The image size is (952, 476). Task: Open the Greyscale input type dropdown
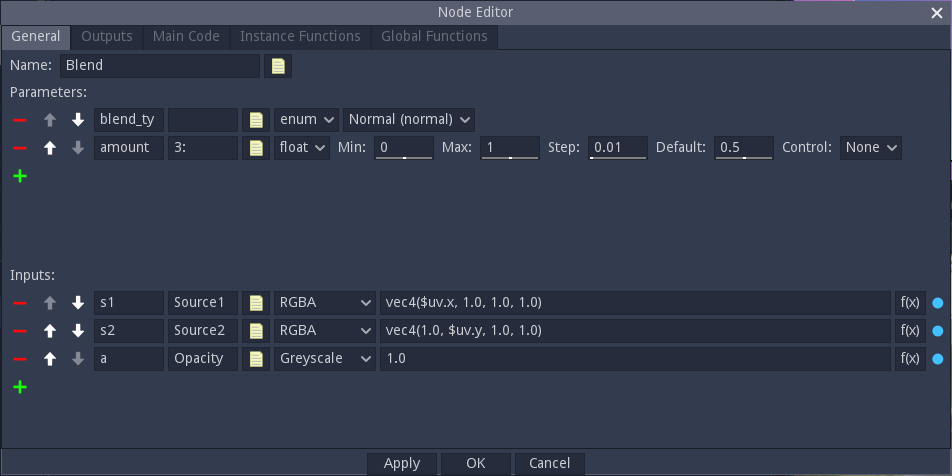click(x=325, y=359)
